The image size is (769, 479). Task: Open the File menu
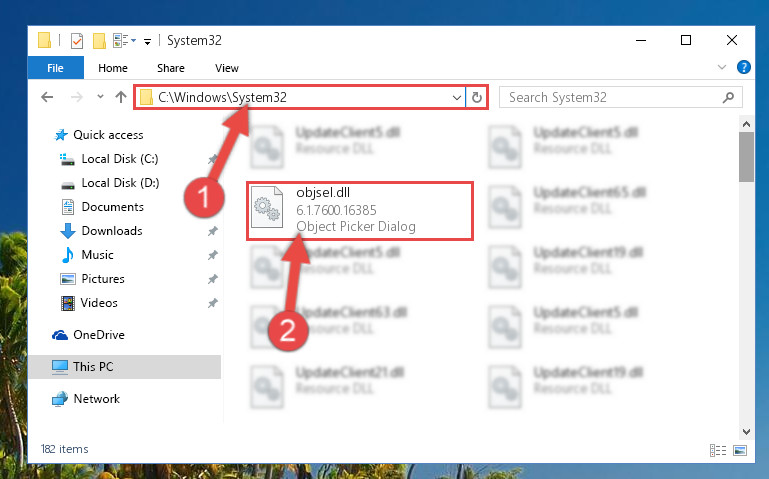(55, 68)
